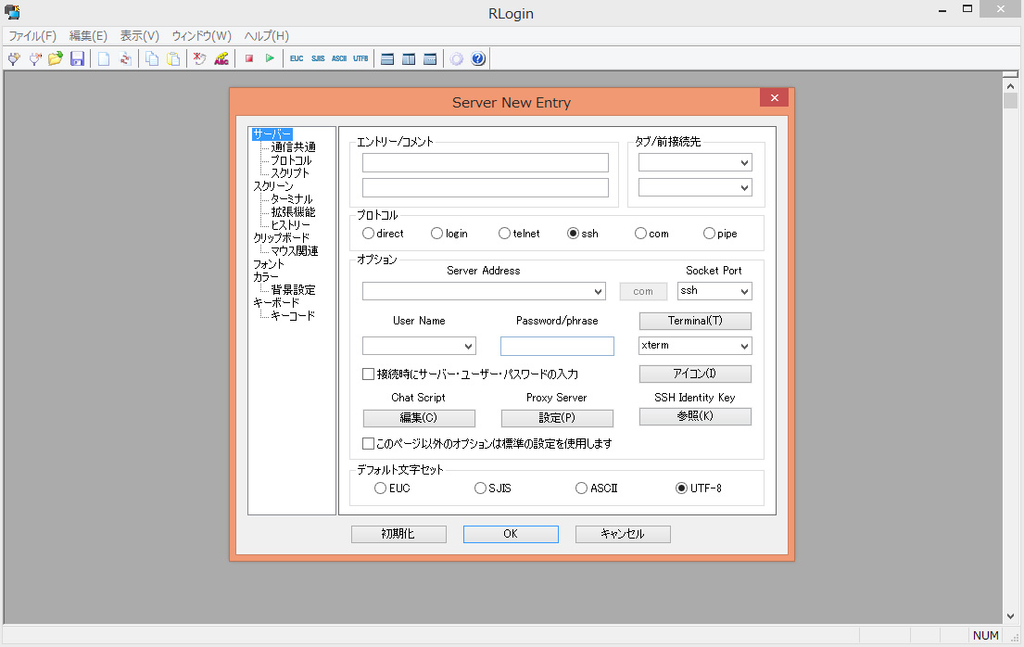This screenshot has width=1024, height=647.
Task: Select the login protocol radio button
Action: click(437, 233)
